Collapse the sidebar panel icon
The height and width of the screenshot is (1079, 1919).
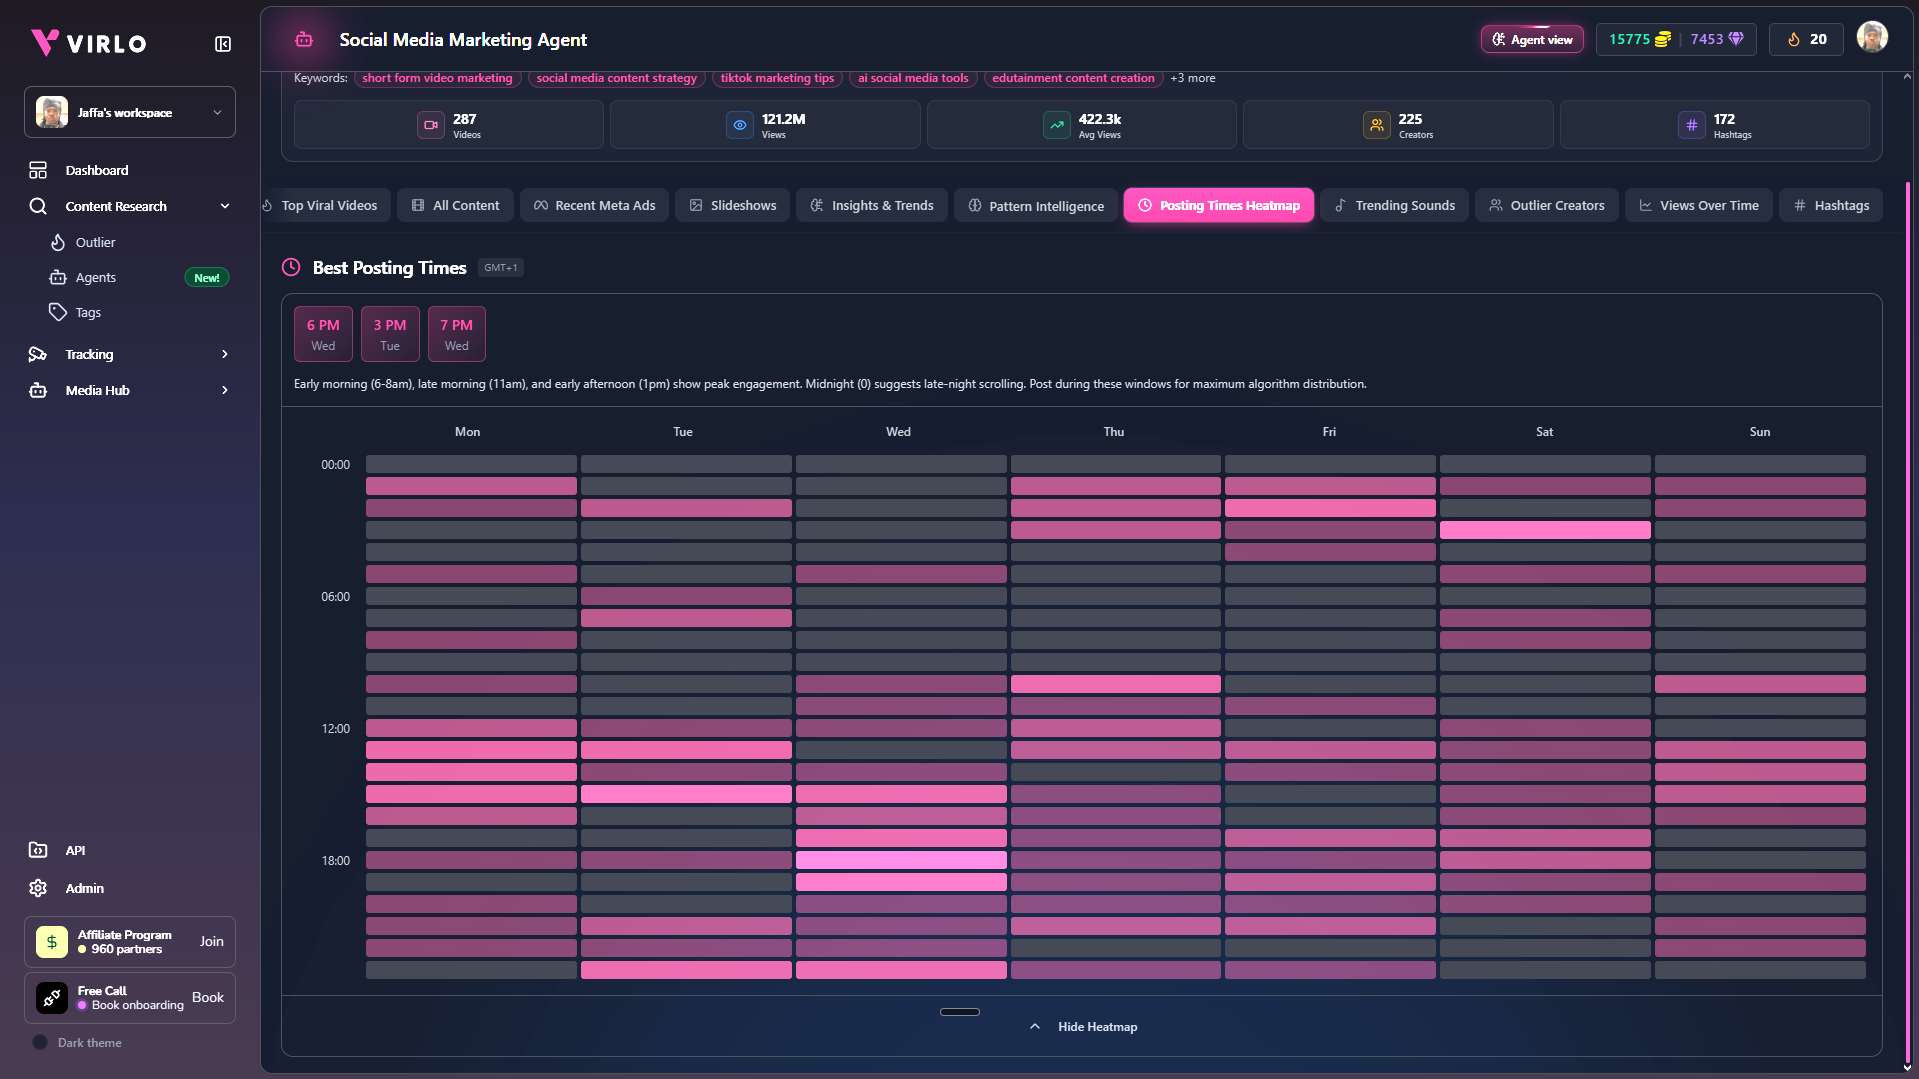(223, 44)
